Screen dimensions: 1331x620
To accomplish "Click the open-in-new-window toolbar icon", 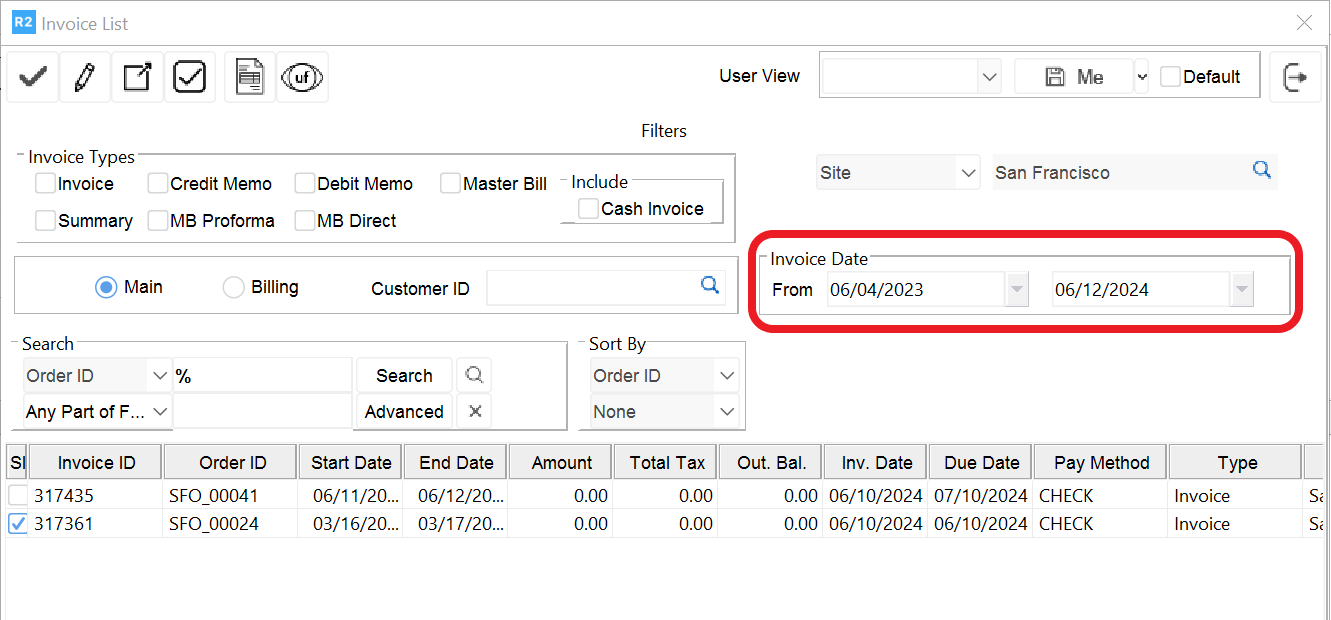I will pos(137,77).
